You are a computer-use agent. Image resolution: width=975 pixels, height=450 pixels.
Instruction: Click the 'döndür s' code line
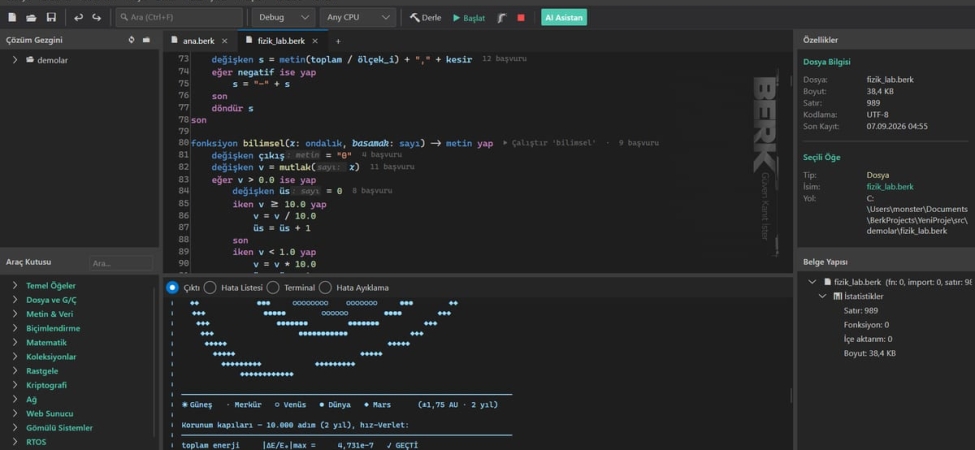point(232,108)
